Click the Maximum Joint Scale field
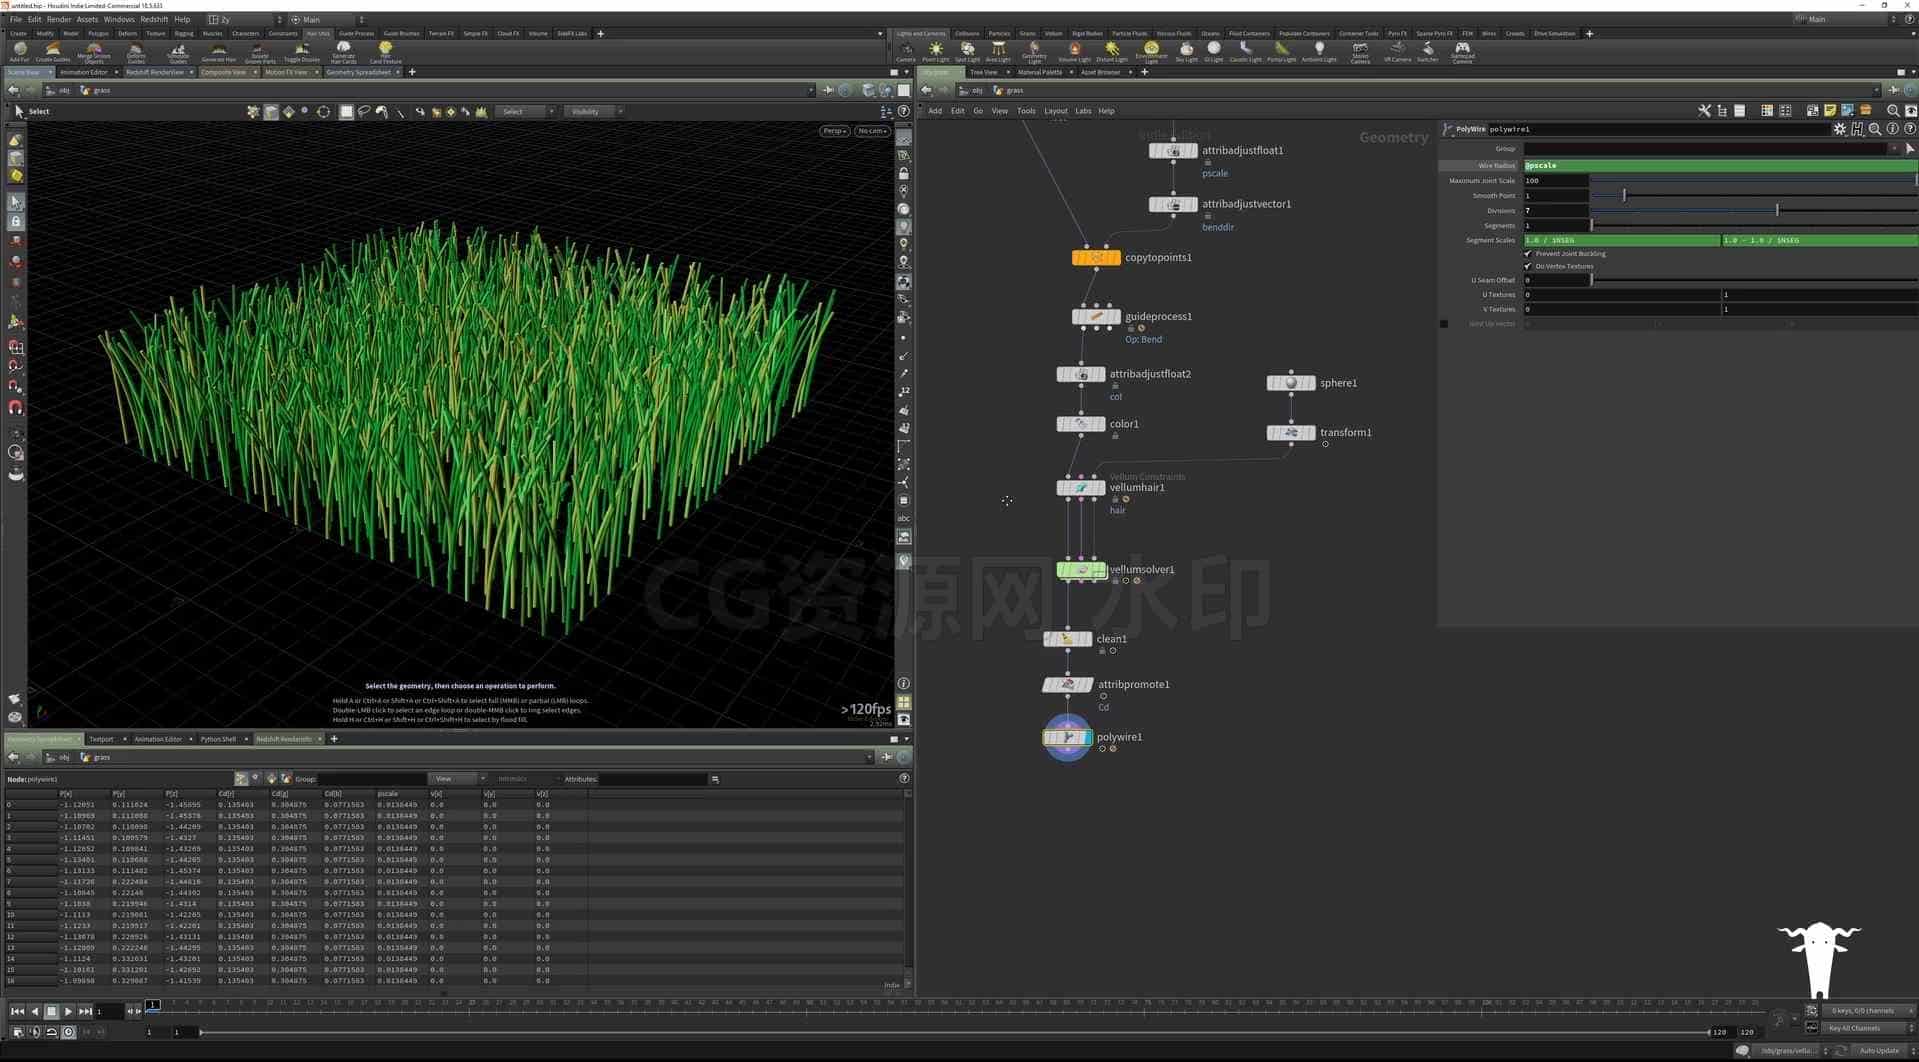The height and width of the screenshot is (1062, 1919). 1556,181
